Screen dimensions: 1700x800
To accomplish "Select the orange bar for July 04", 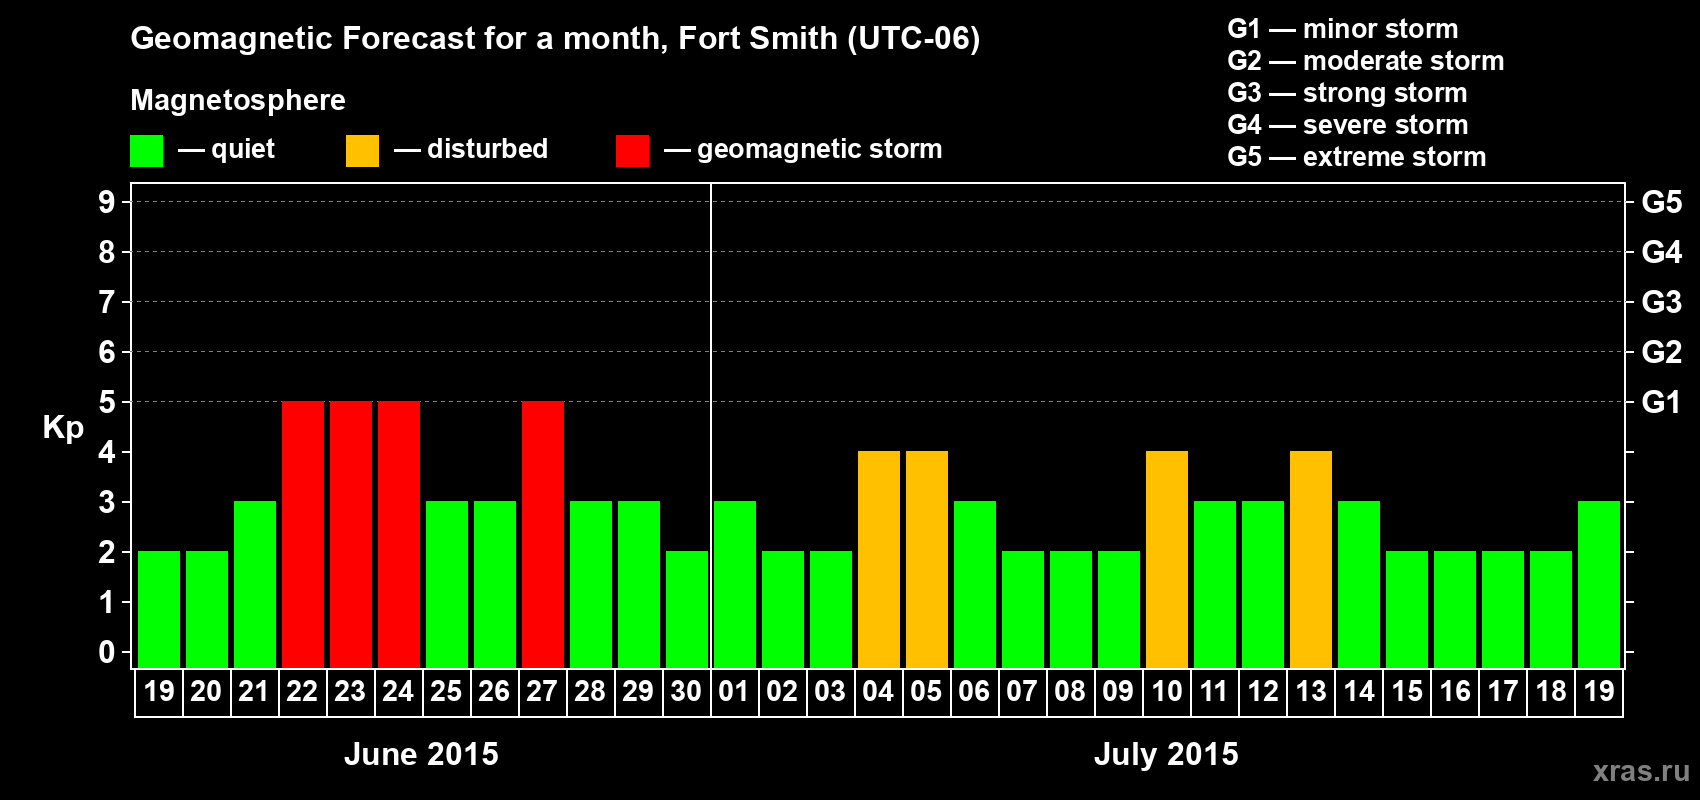I will coord(879,560).
